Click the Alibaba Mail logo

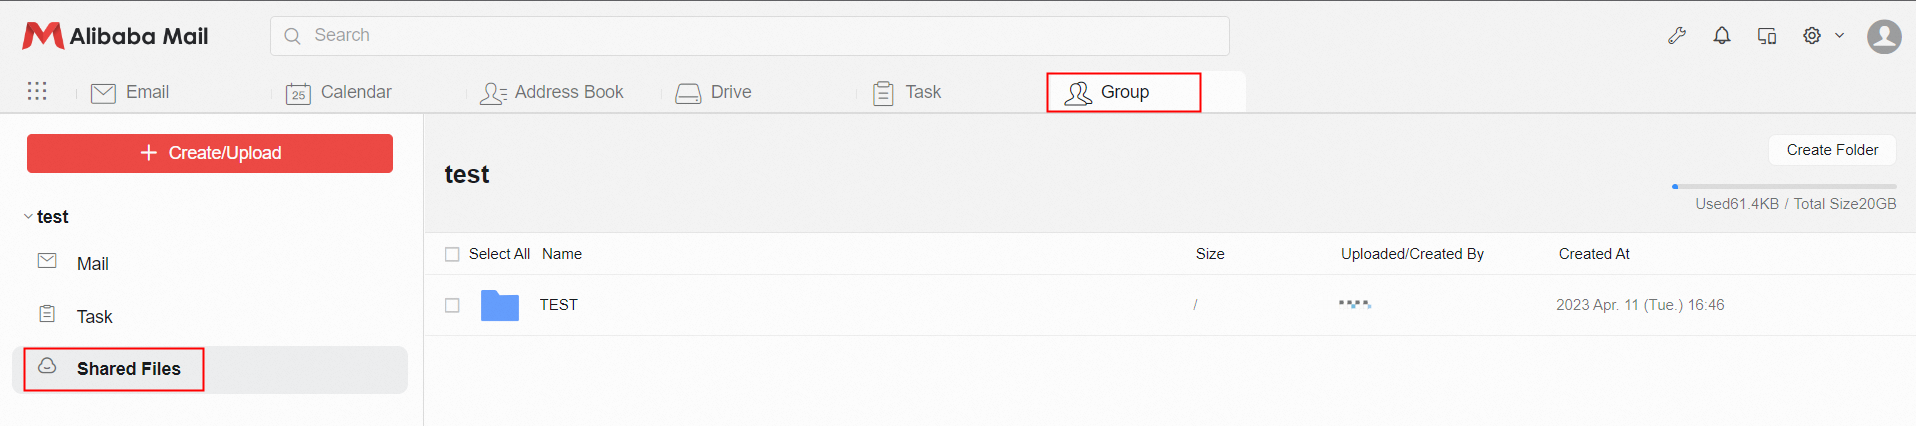click(116, 36)
